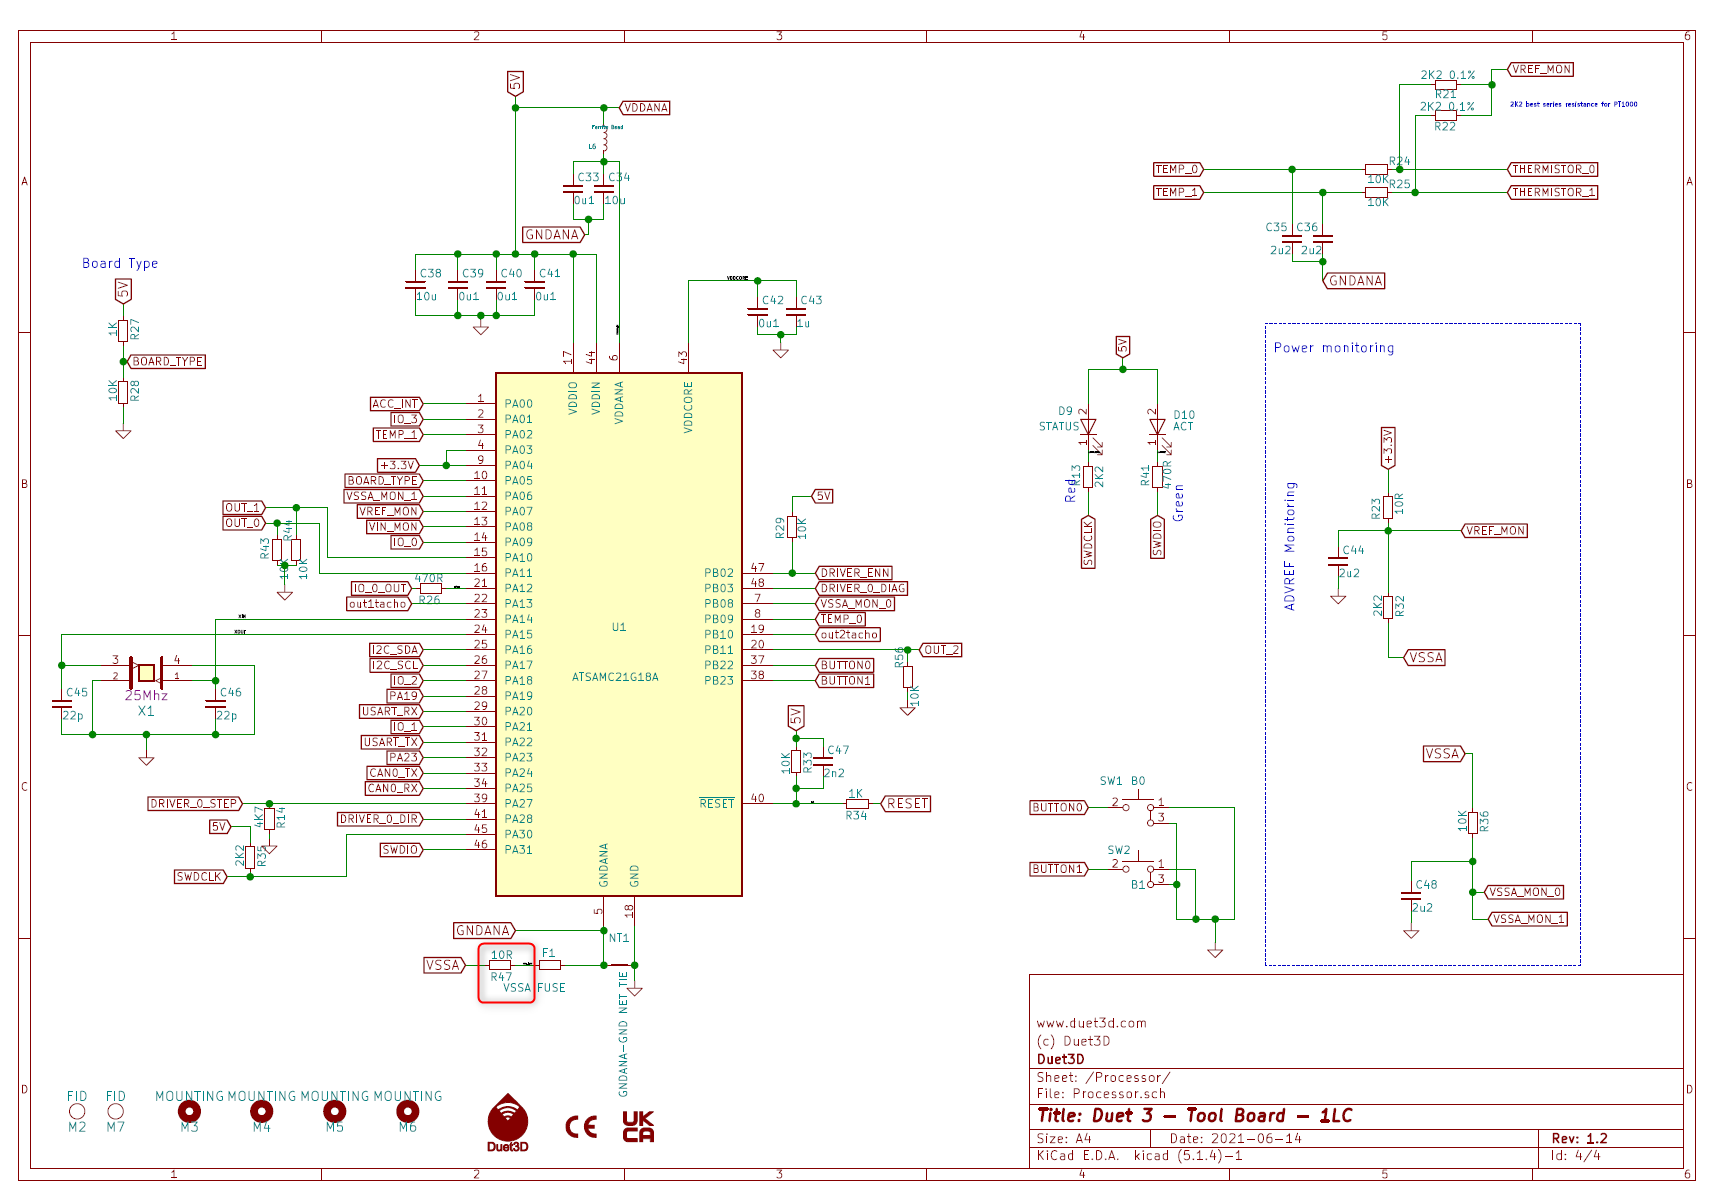Viewport: 1709px width, 1187px height.
Task: Click the THERMISTOR_0 net label
Action: (x=1553, y=169)
